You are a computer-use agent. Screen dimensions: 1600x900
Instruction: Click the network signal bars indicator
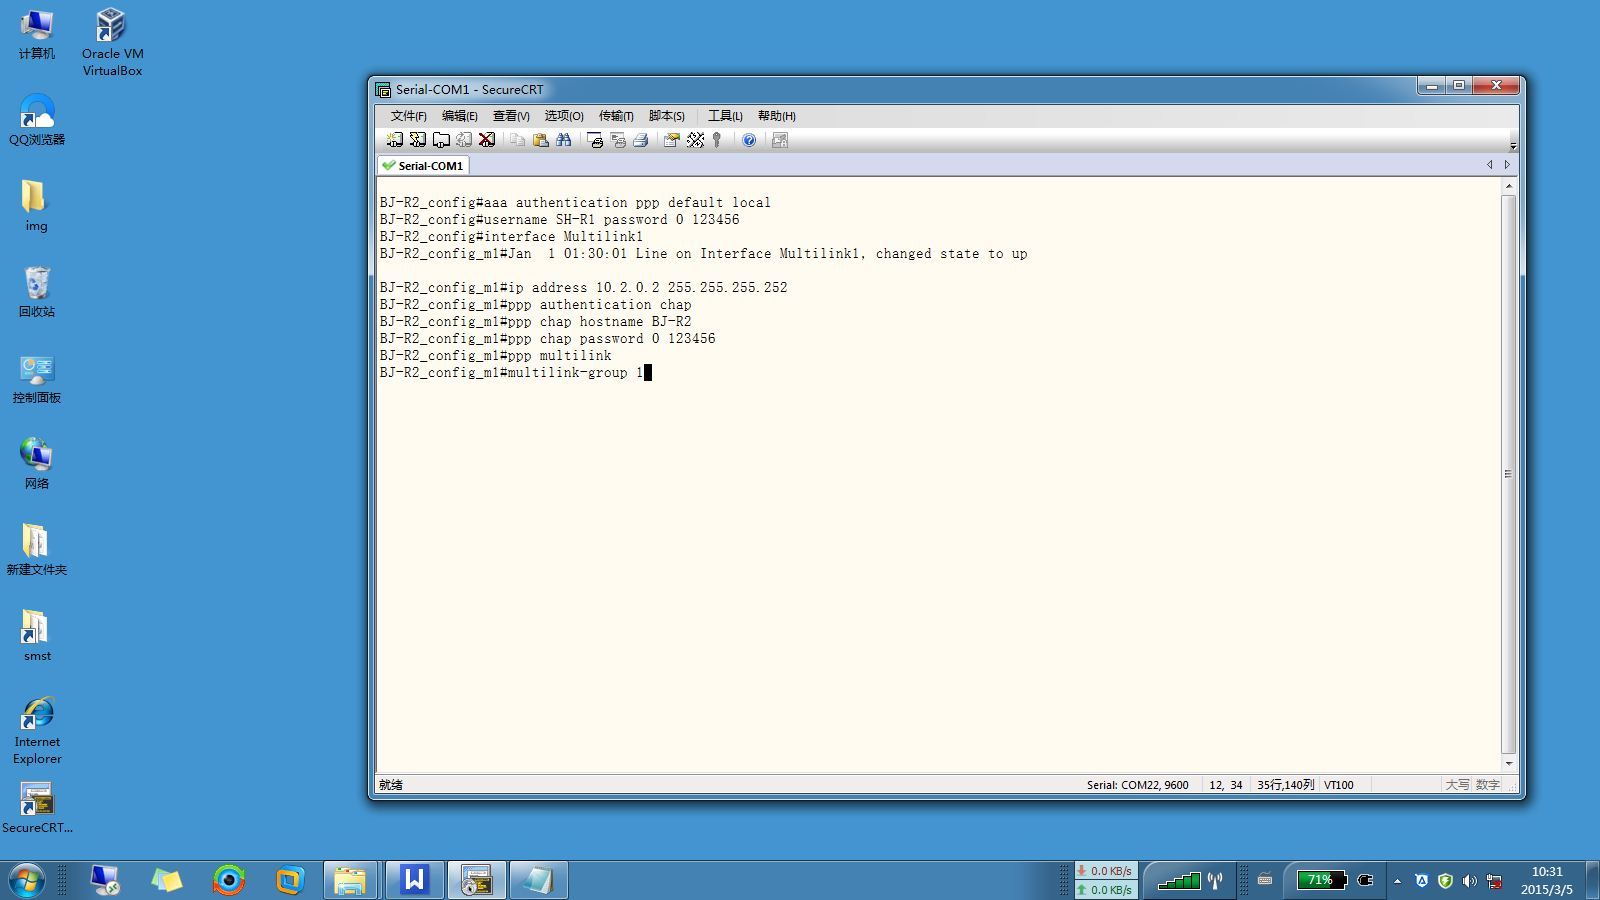click(1179, 881)
